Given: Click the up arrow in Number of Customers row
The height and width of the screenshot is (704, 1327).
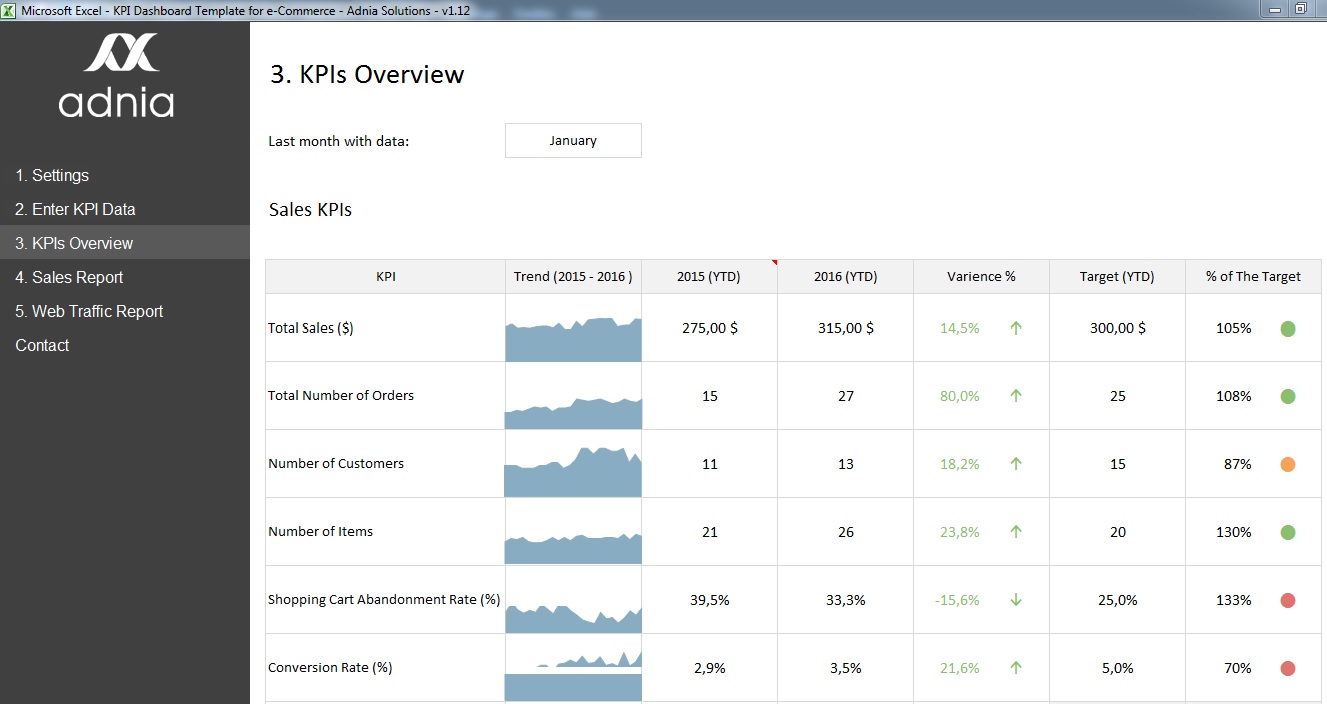Looking at the screenshot, I should pyautogui.click(x=1016, y=464).
